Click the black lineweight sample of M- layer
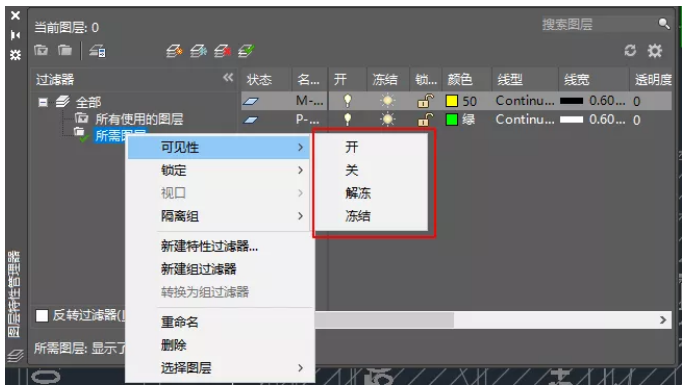Image resolution: width=686 pixels, height=388 pixels. pyautogui.click(x=571, y=101)
